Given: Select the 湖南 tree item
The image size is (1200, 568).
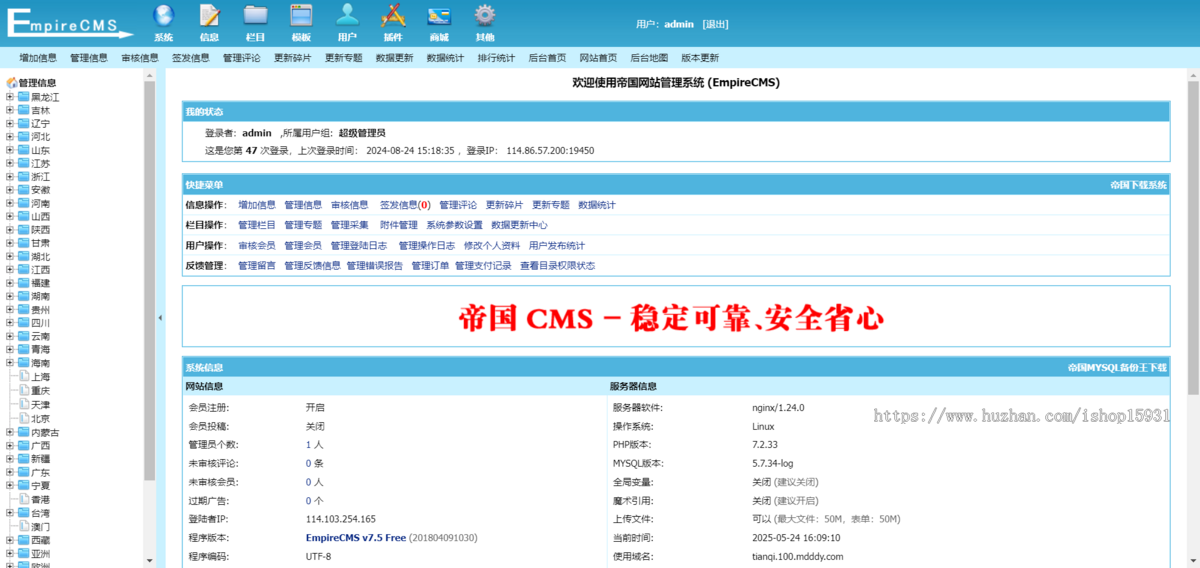Looking at the screenshot, I should 41,297.
